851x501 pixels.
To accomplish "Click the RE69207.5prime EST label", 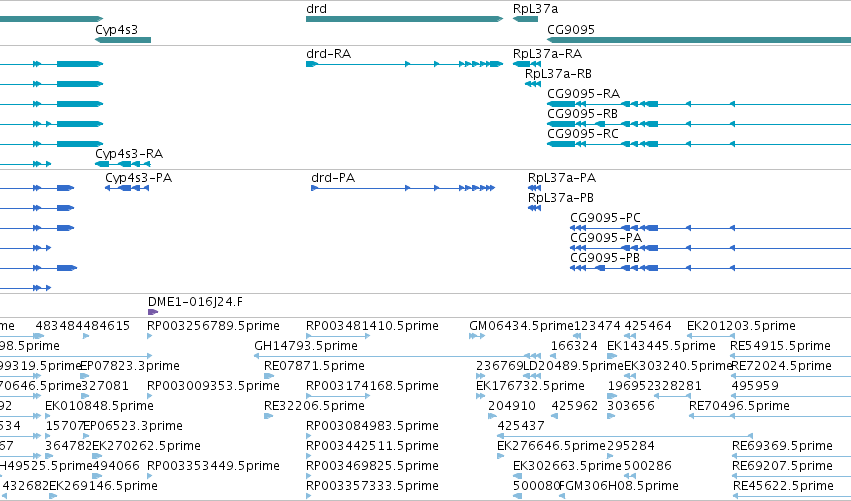I will click(783, 466).
